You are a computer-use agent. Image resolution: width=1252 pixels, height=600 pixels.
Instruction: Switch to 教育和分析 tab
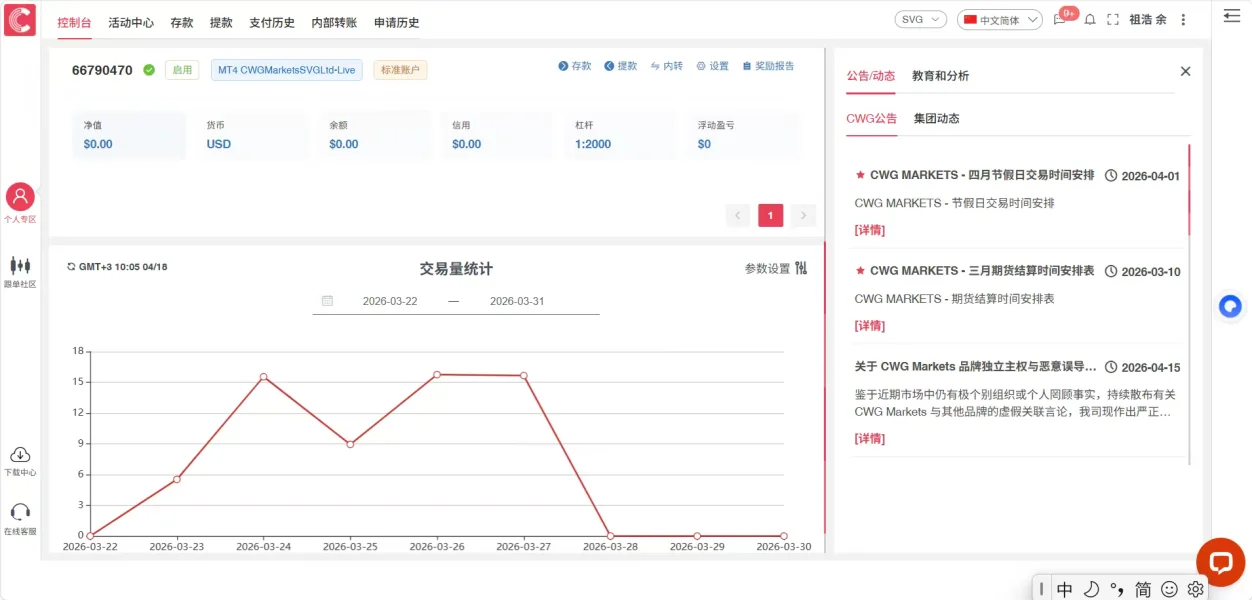[940, 76]
